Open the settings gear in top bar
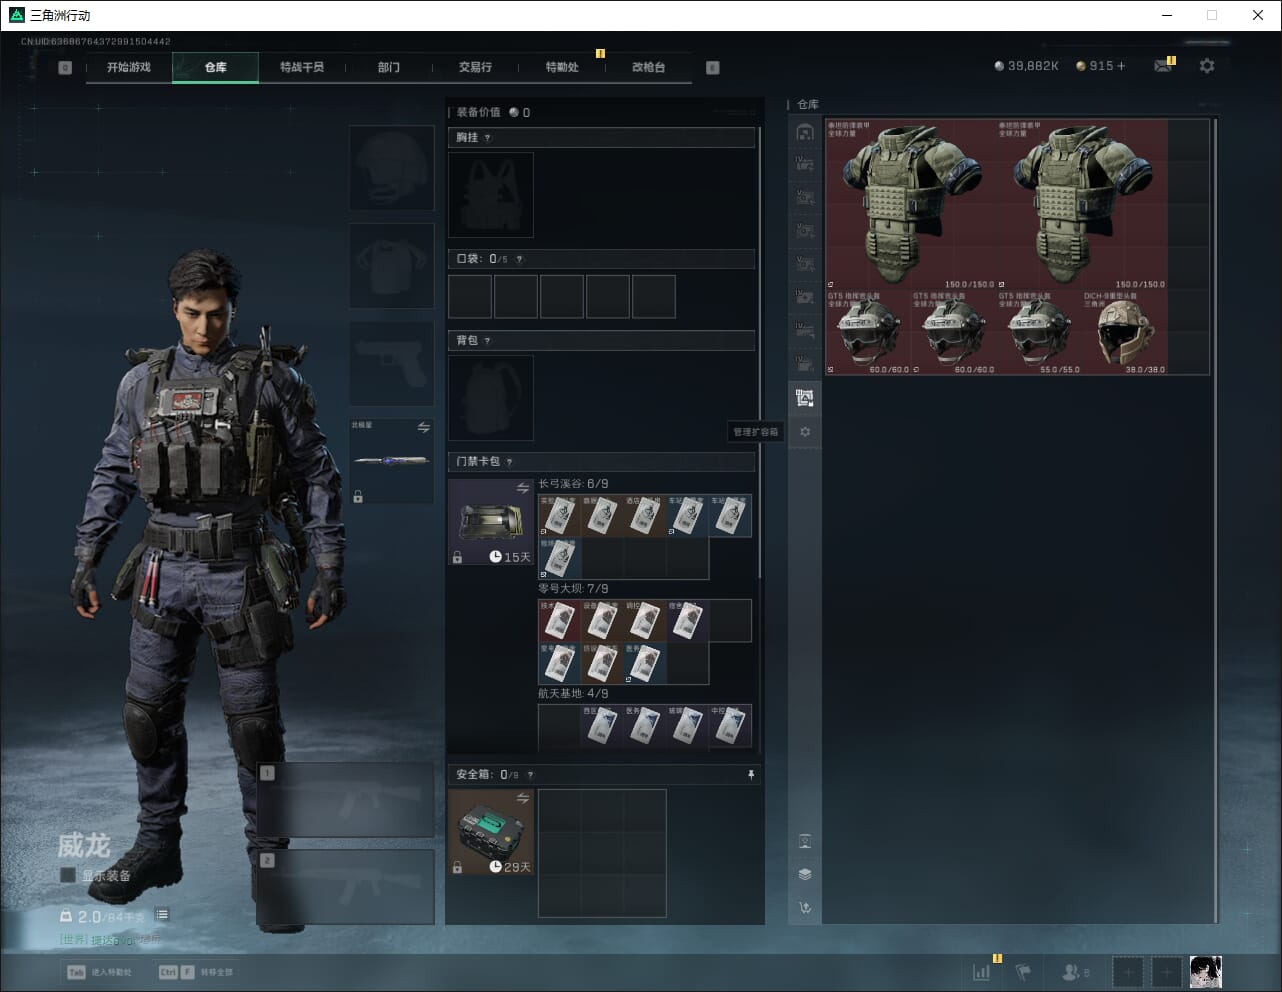1282x992 pixels. [1207, 66]
